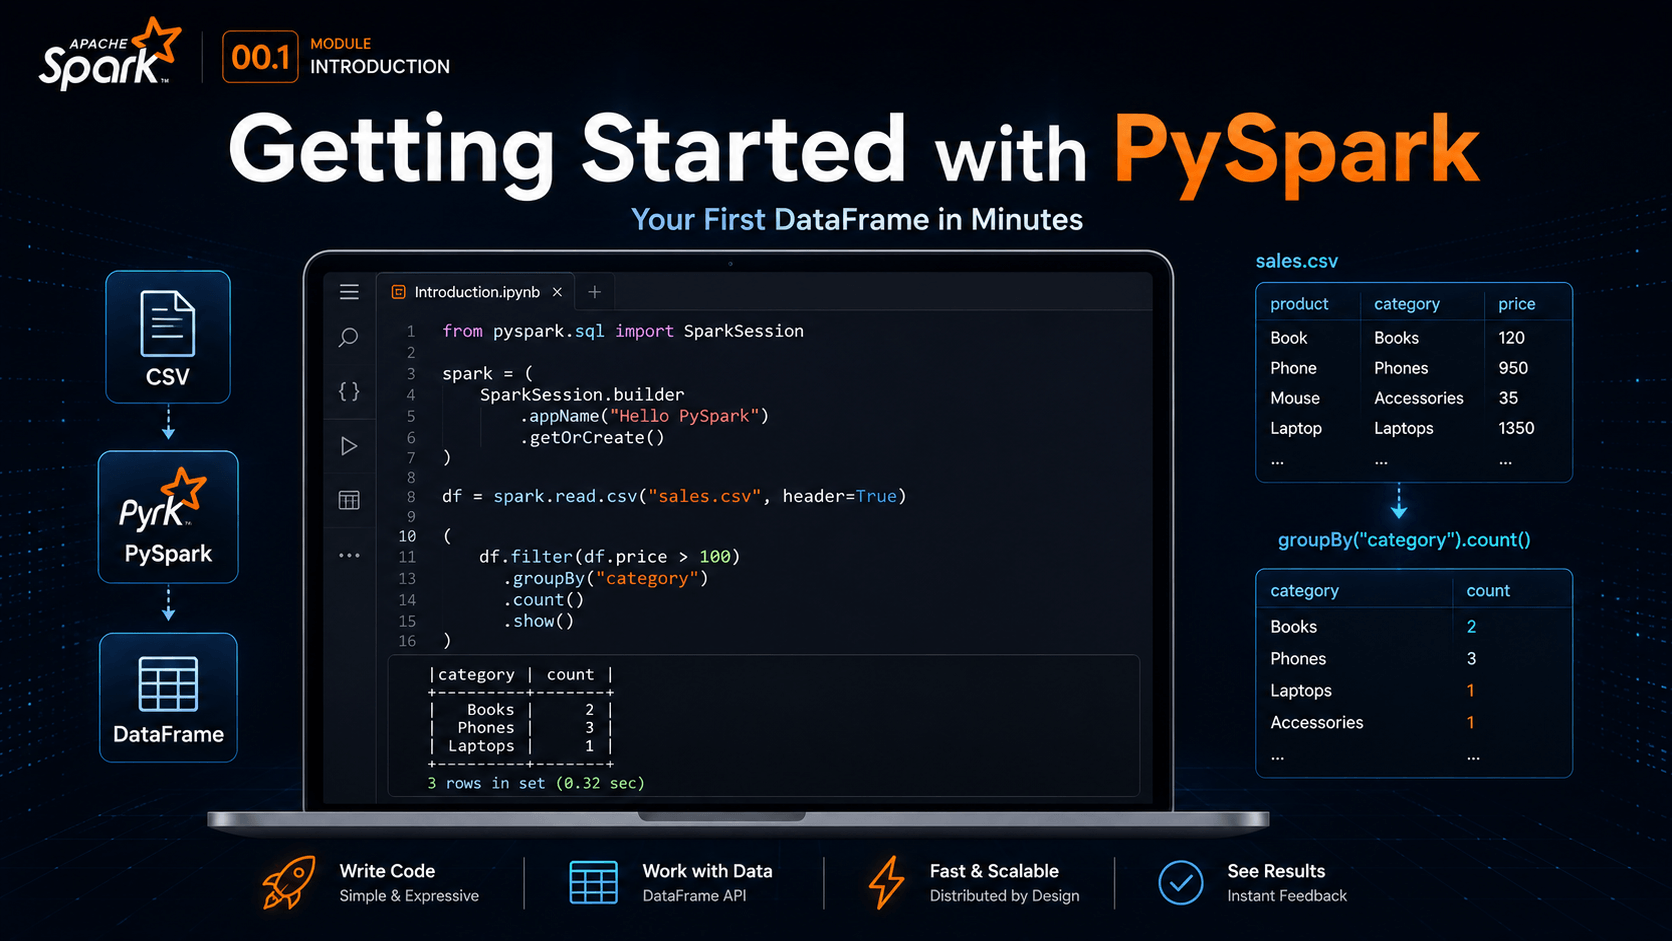
Task: Click the 1350 price value
Action: tap(1516, 428)
